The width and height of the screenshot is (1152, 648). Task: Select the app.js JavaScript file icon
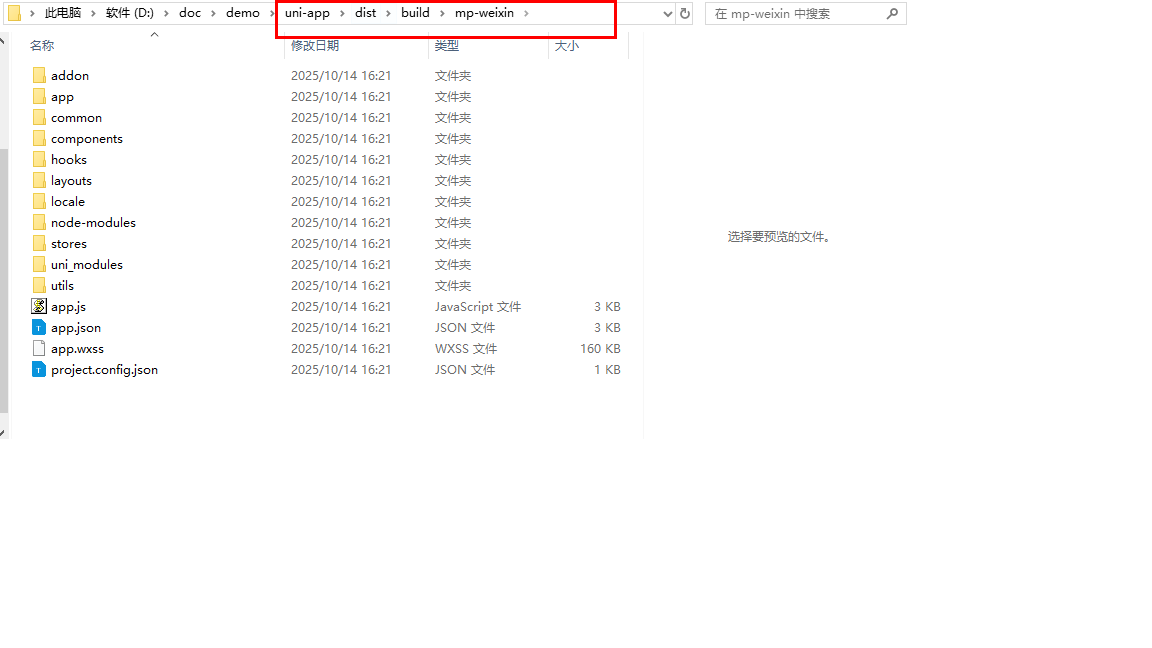(39, 307)
